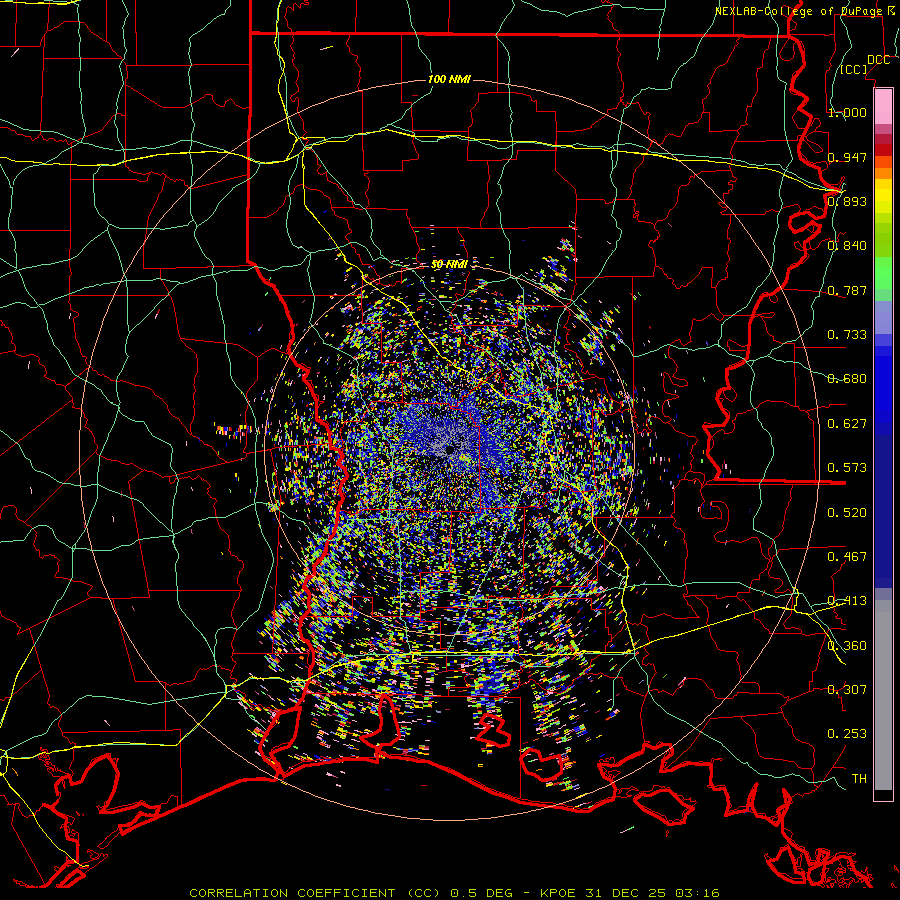Click the 0.733 scale value
This screenshot has height=900, width=900.
coord(847,335)
